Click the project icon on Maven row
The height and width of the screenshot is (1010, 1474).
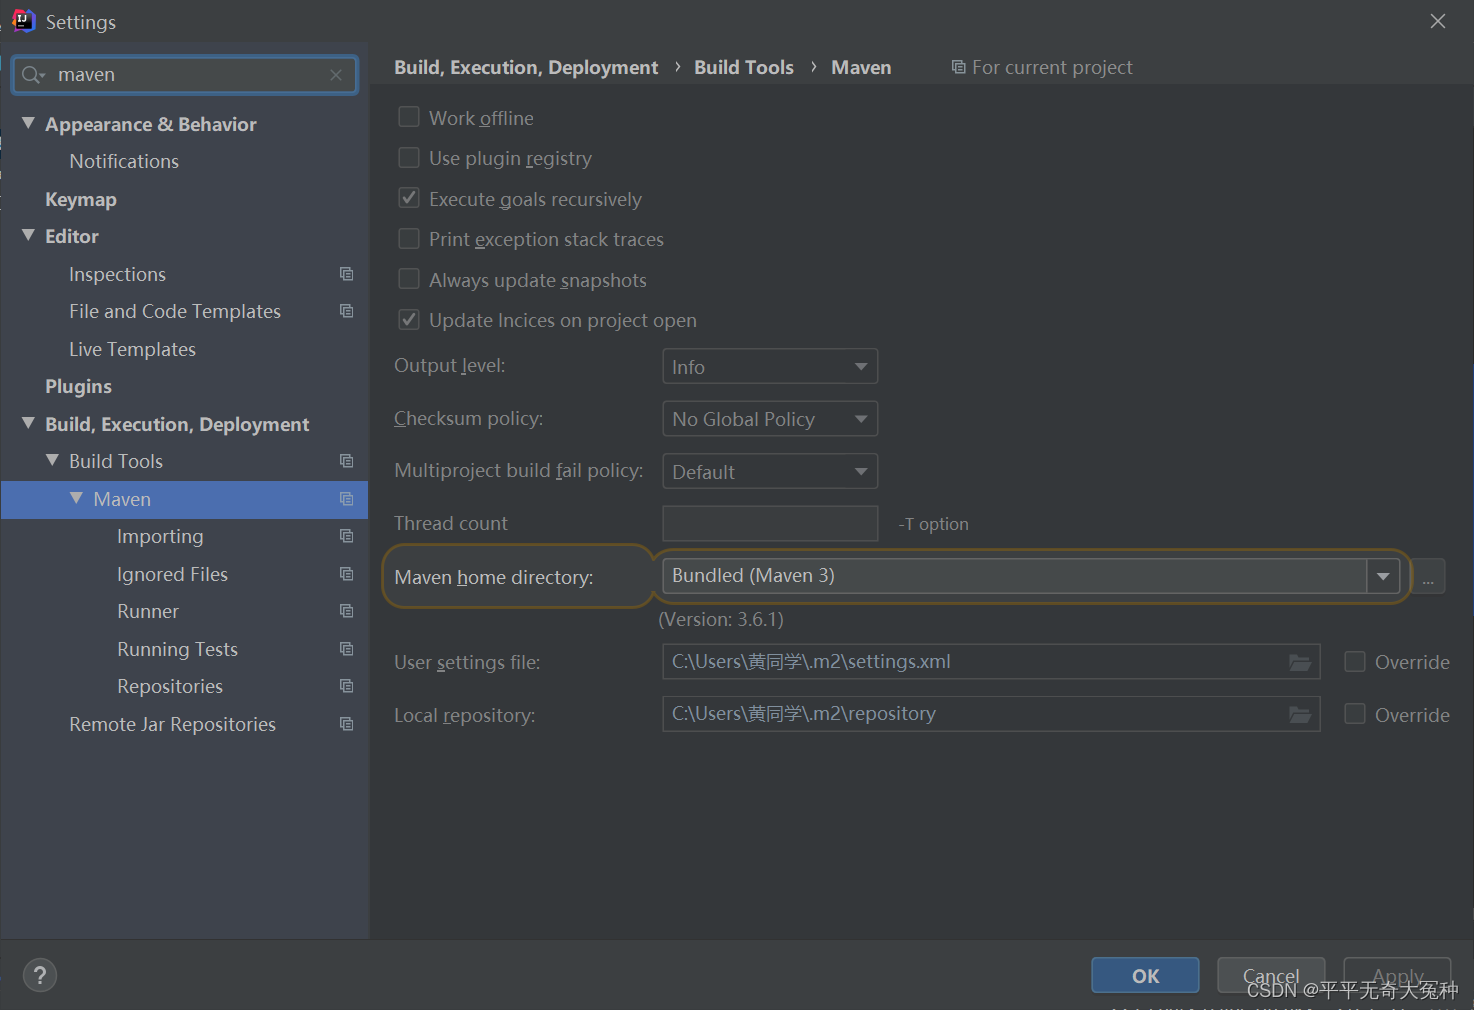coord(346,499)
